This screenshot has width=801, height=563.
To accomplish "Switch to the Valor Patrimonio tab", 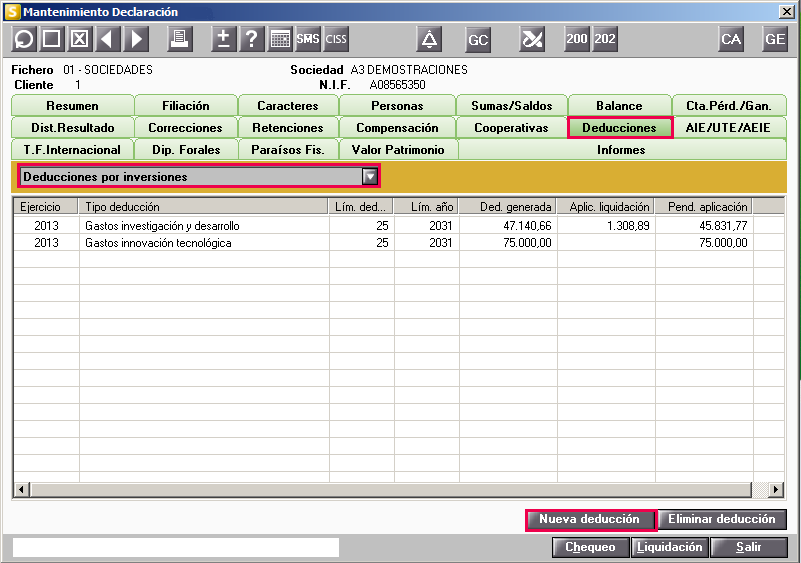I will coord(398,150).
